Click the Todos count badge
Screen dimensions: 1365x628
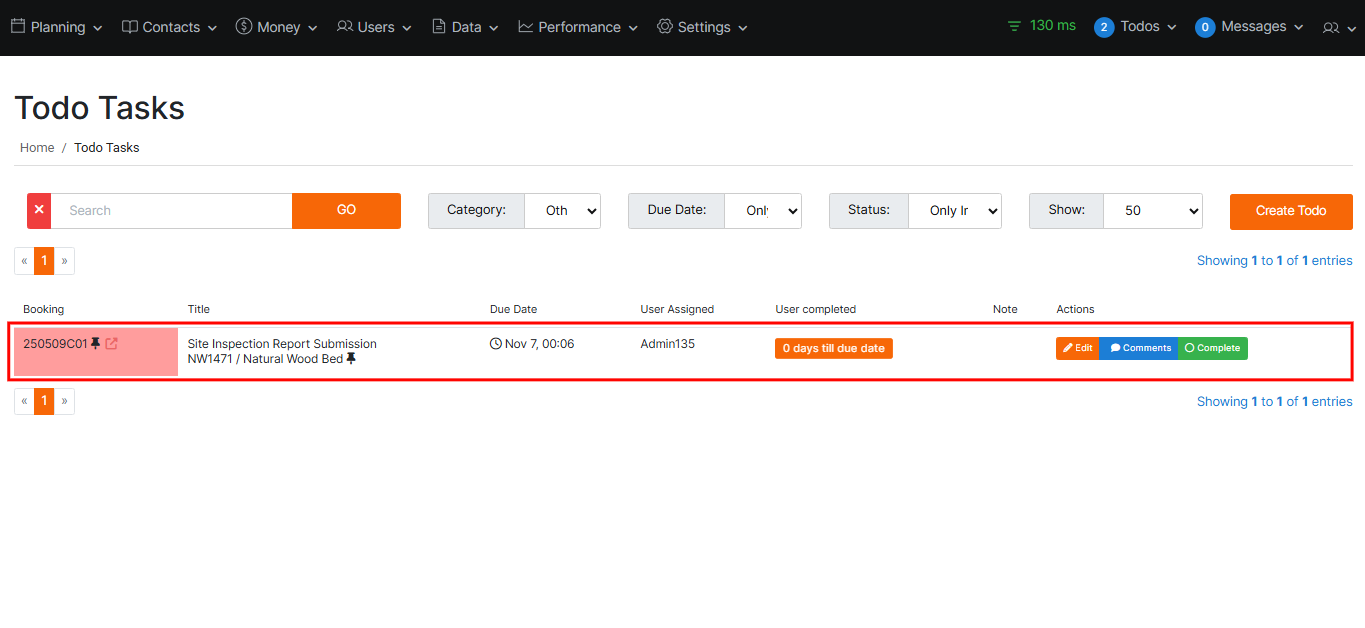(x=1104, y=28)
